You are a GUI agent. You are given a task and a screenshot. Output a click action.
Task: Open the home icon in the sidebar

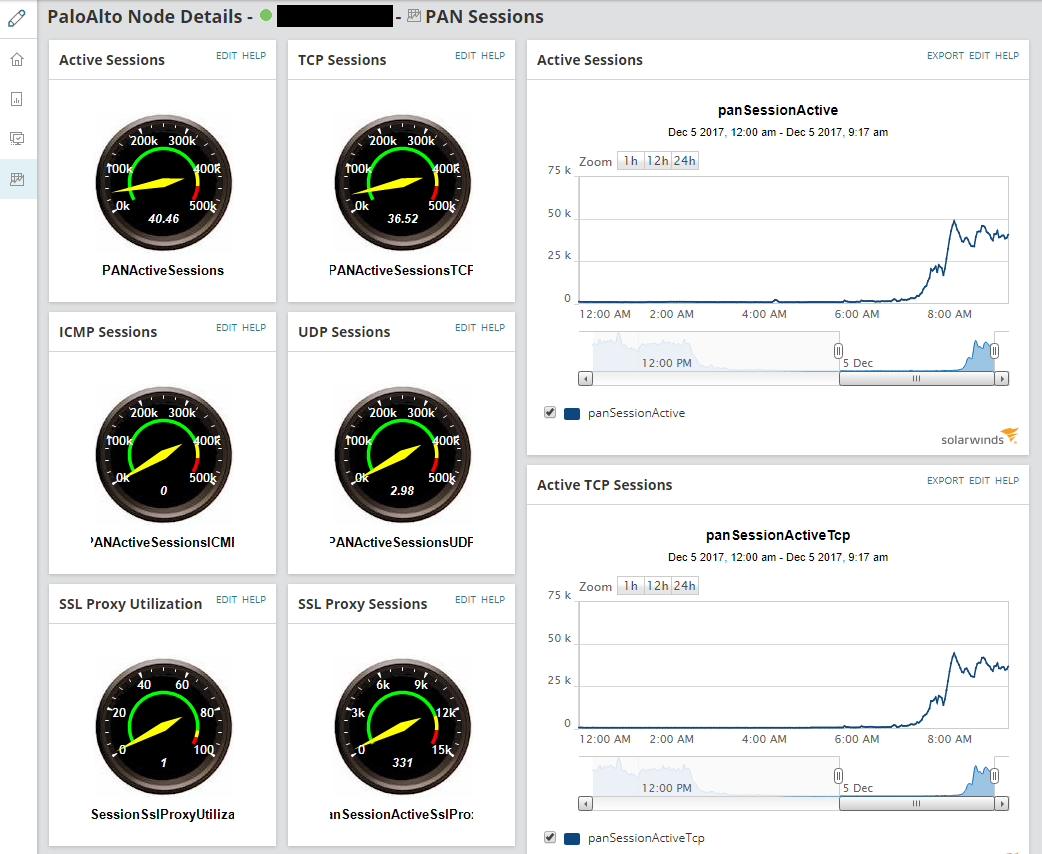tap(17, 60)
